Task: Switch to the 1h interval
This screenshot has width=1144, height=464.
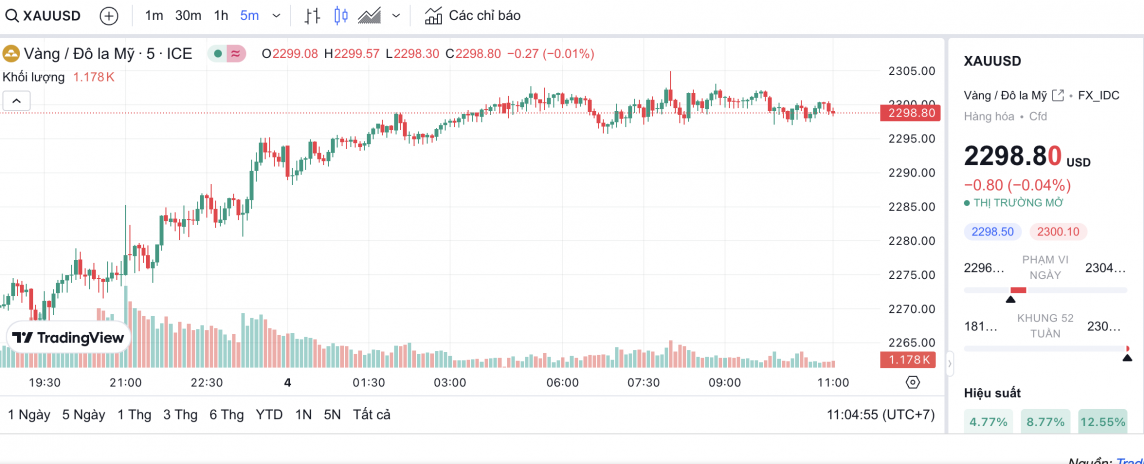Action: tap(221, 16)
